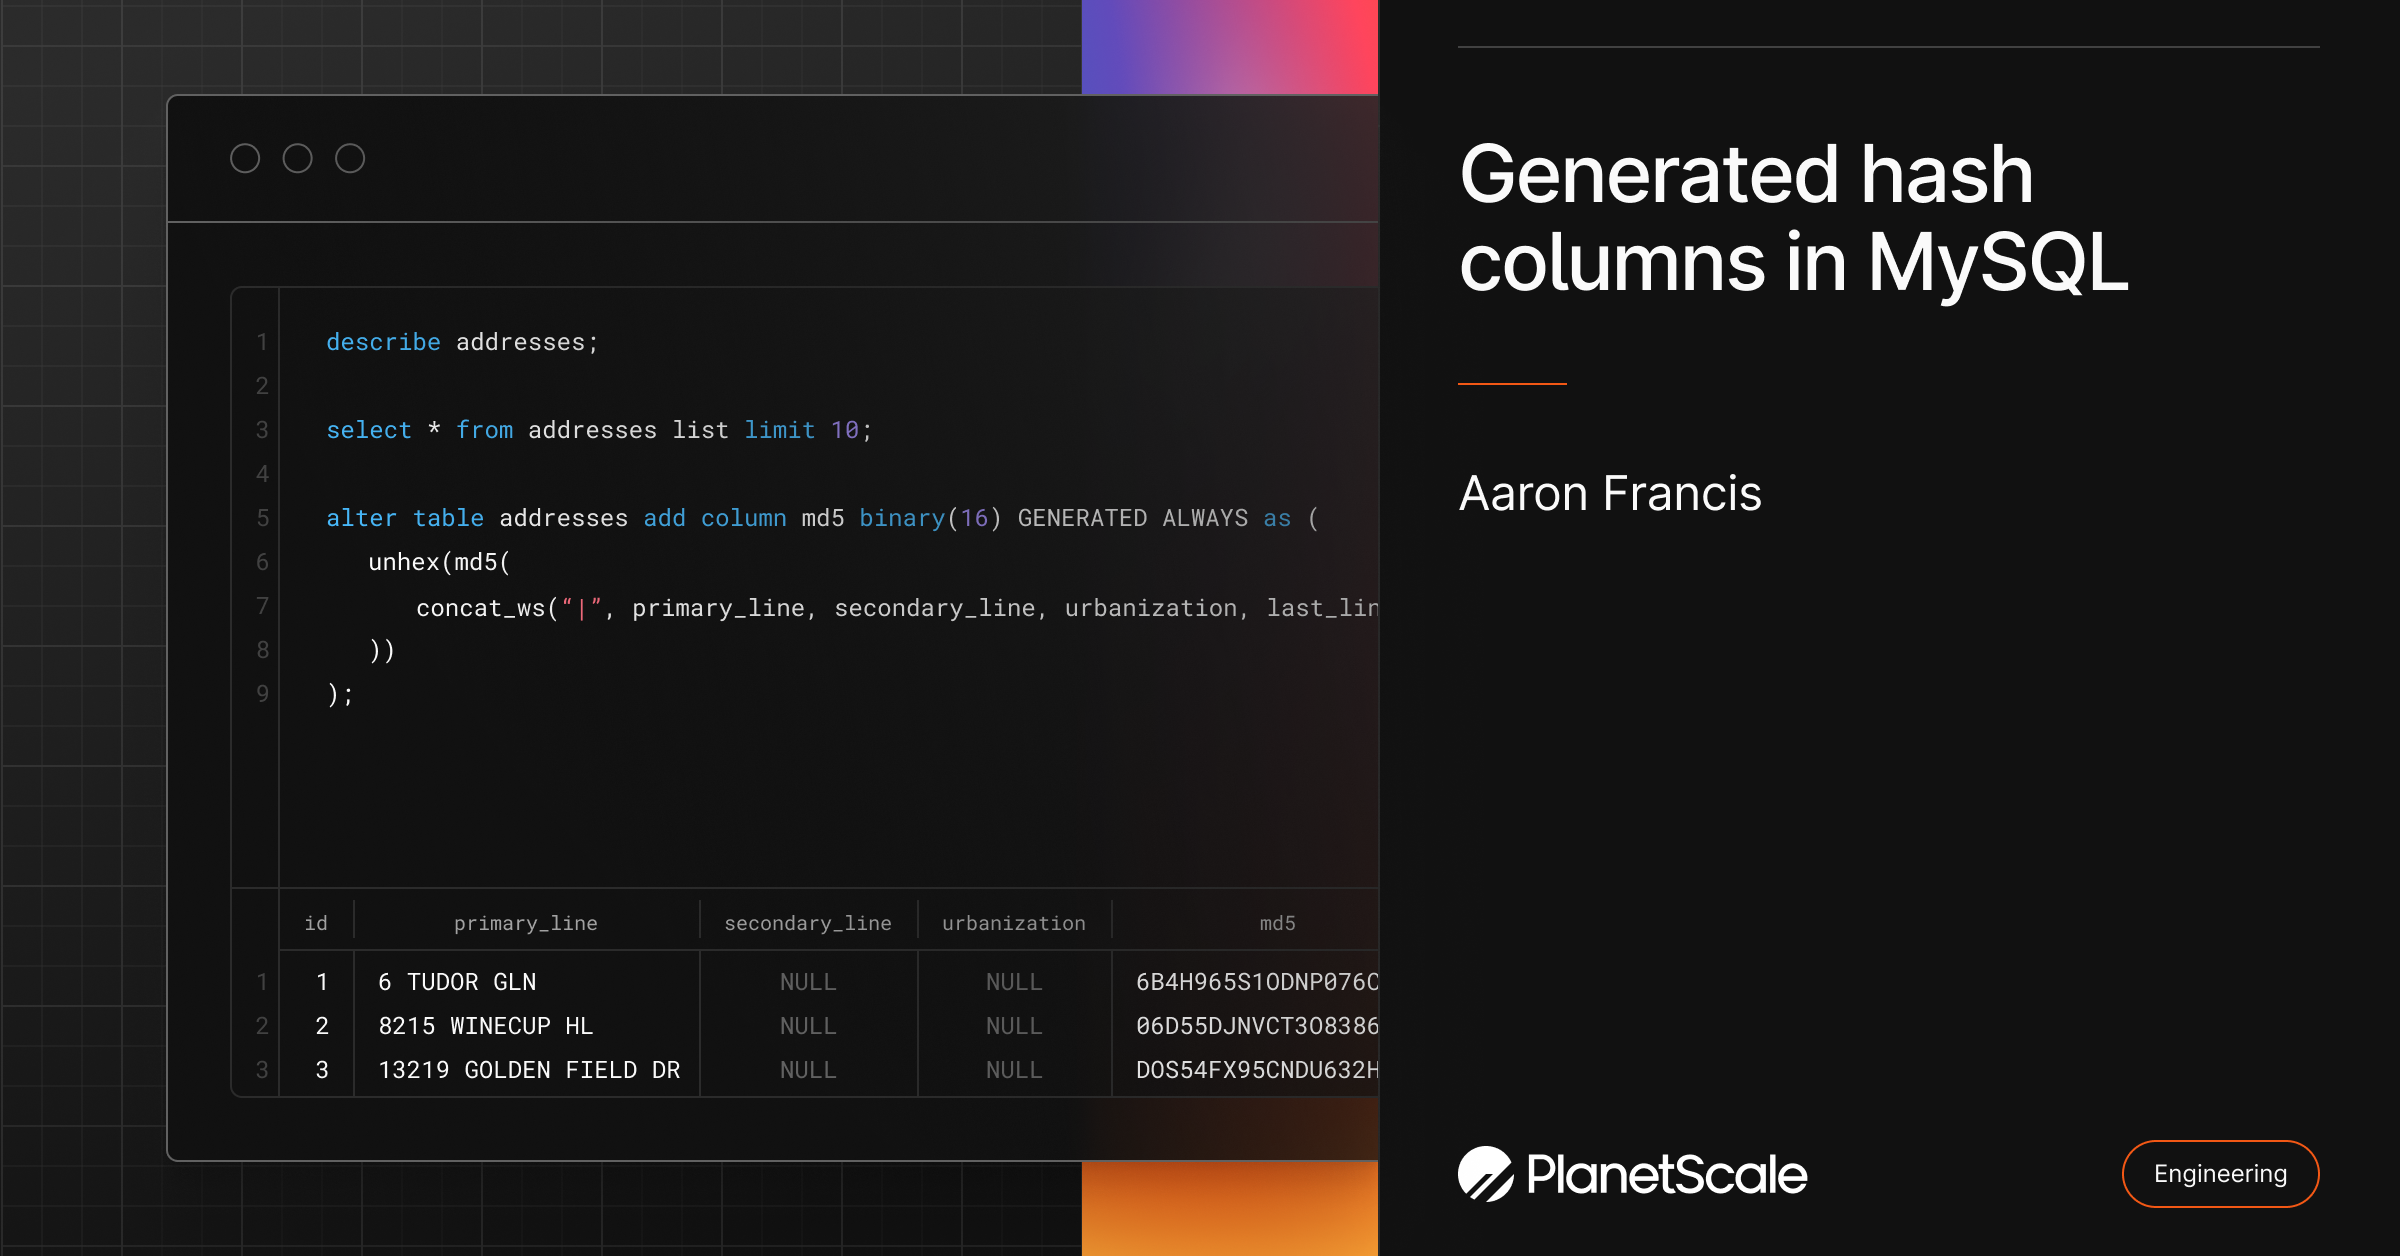Click the '13219 GOLDEN FIELD DR' cell
2400x1256 pixels.
(529, 1070)
